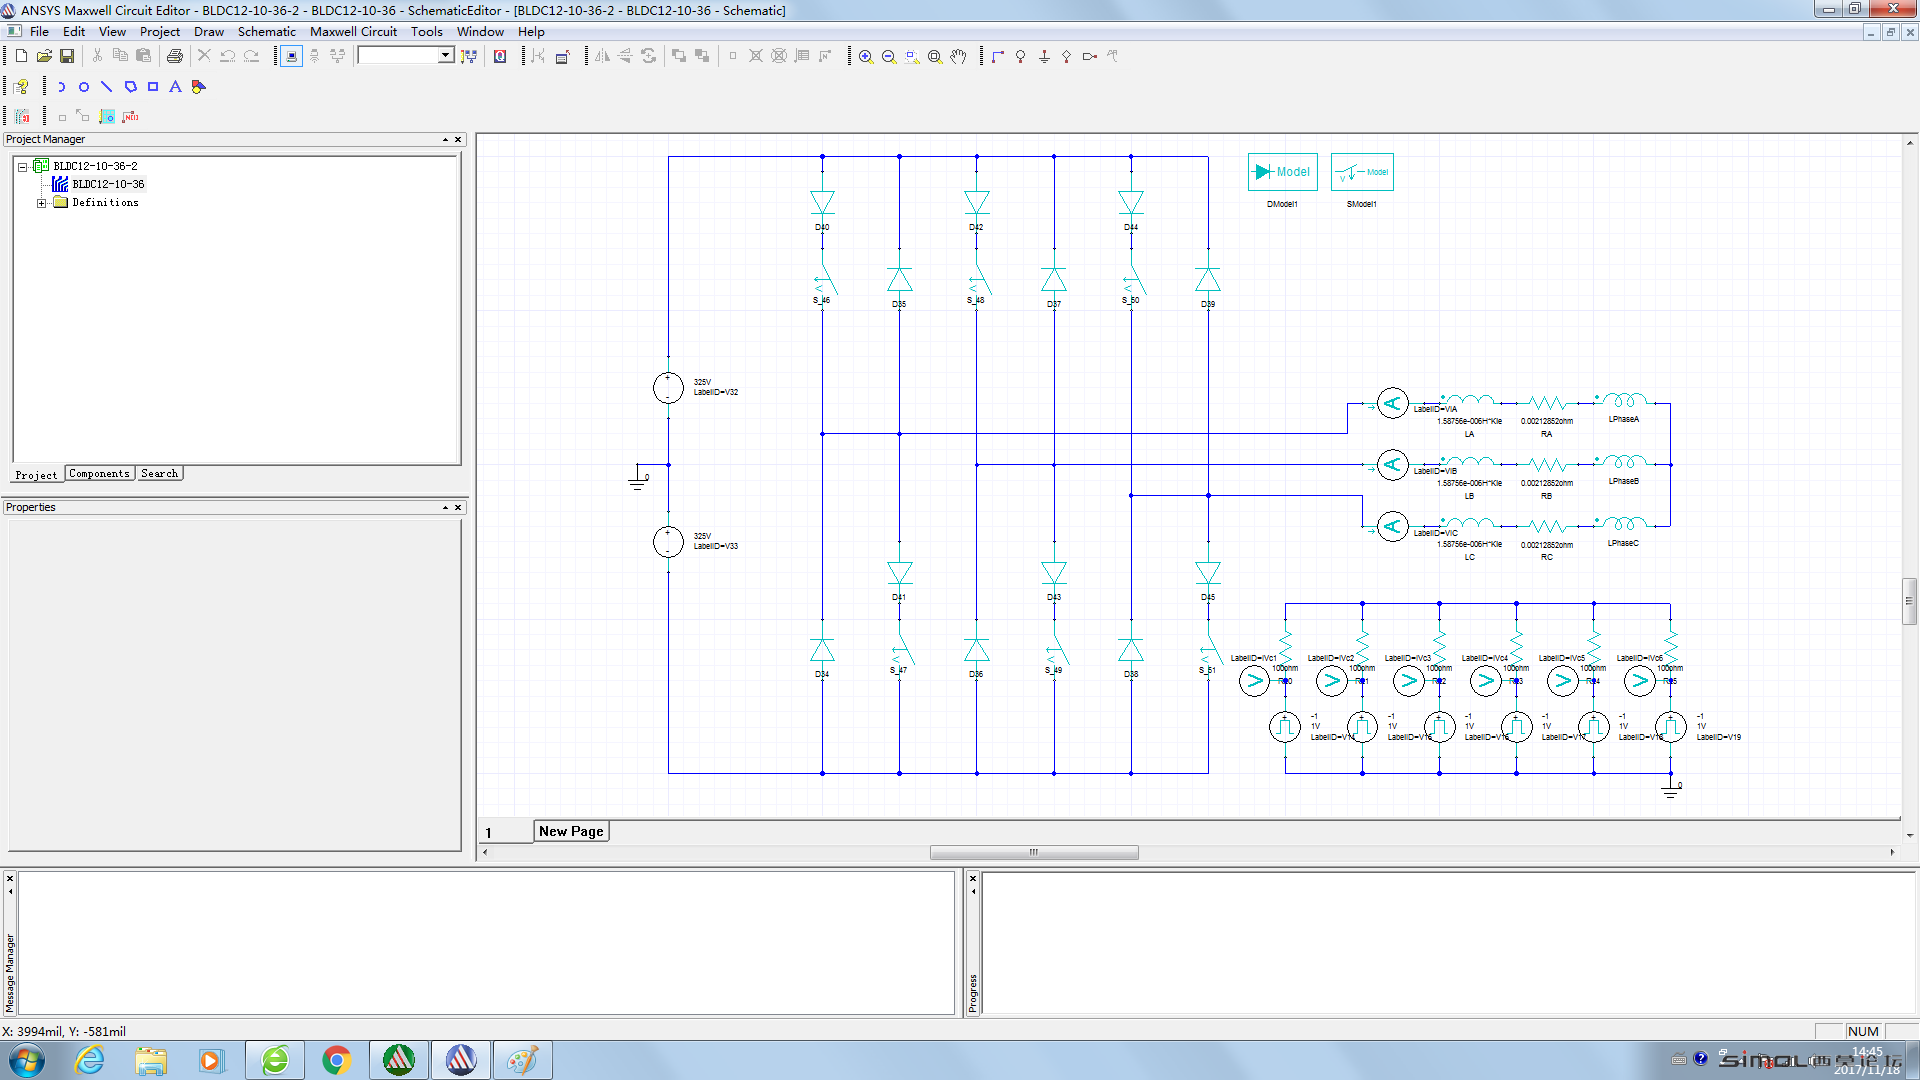The image size is (1920, 1080).
Task: Select the Draw Wire tool
Action: click(x=998, y=56)
